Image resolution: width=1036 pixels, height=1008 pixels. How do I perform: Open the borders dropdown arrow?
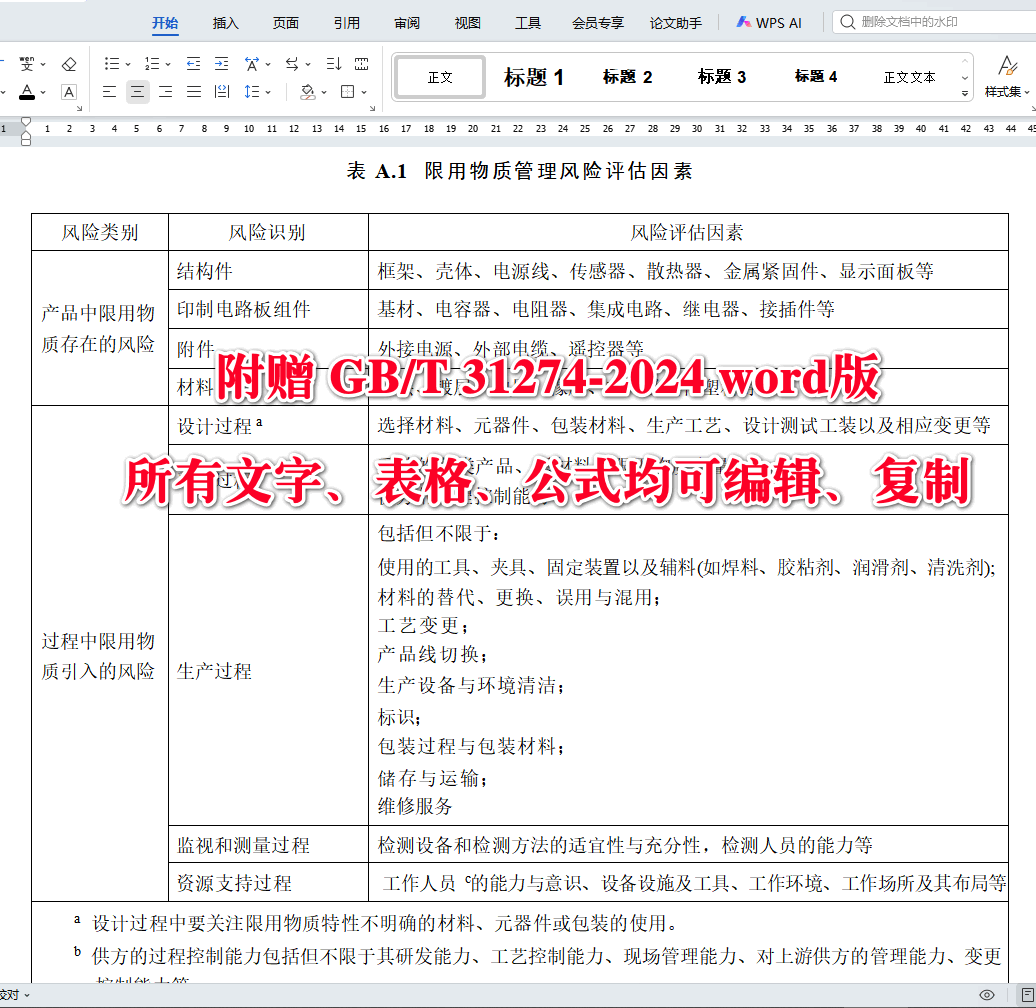tap(364, 92)
